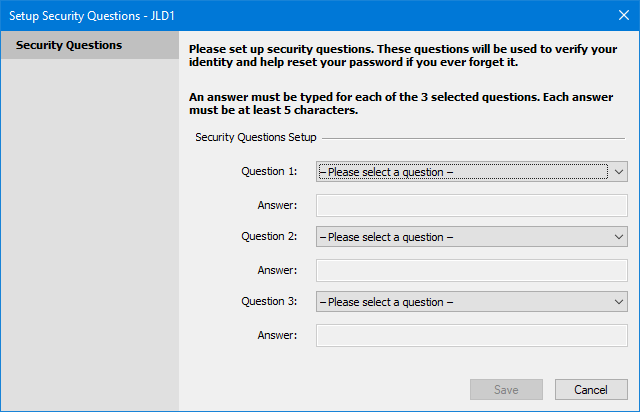Select the Security Questions sidebar item
The height and width of the screenshot is (412, 640).
69,45
